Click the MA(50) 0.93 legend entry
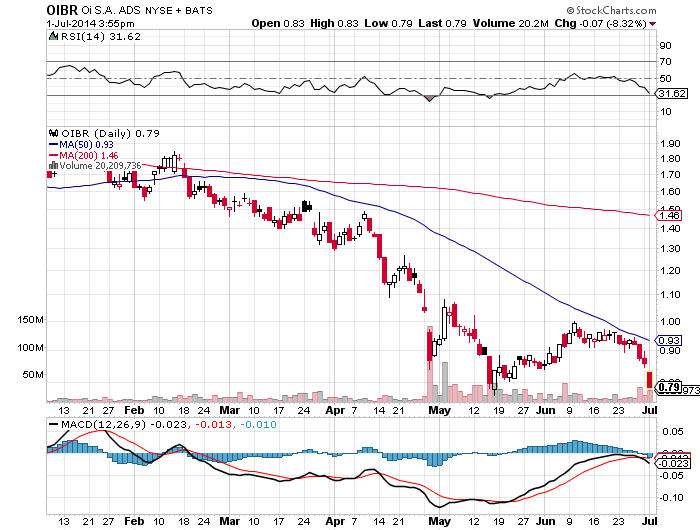Viewport: 700px width, 530px height. point(81,145)
